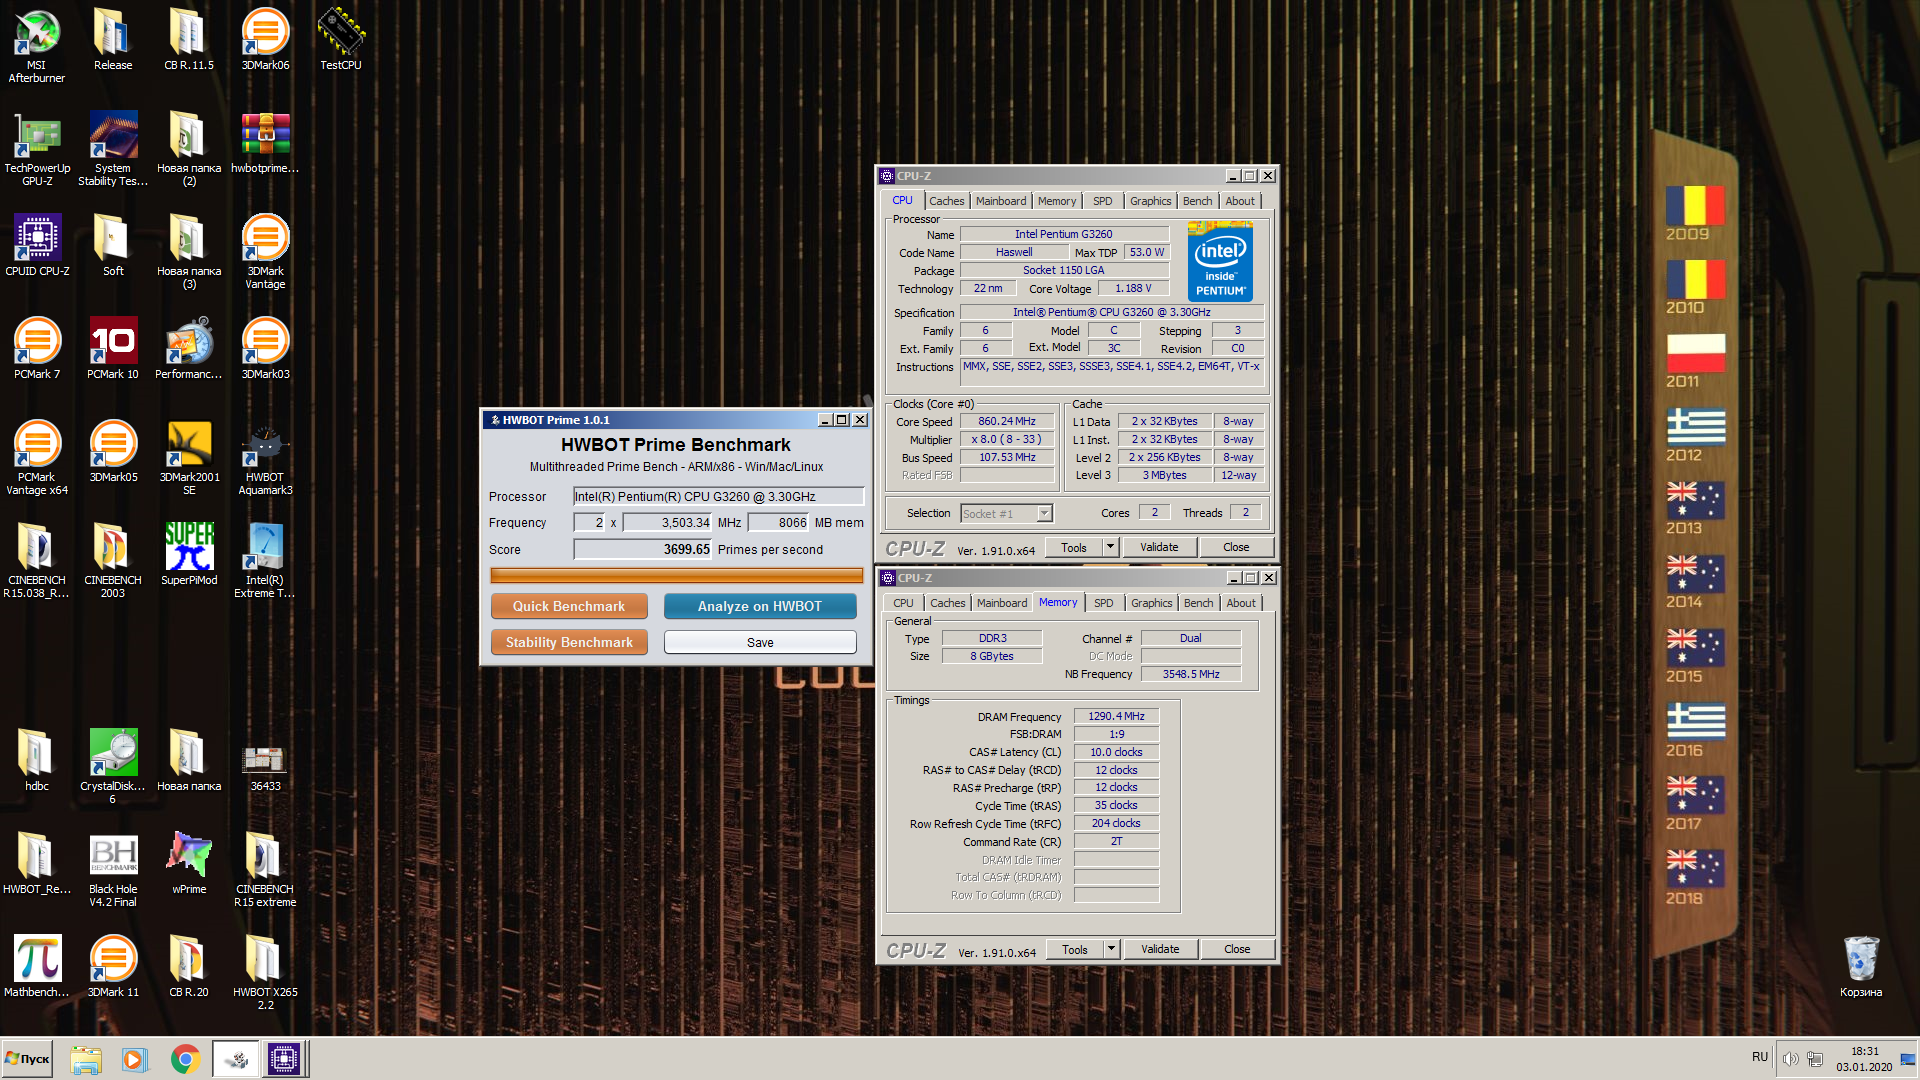Click volume icon in system tray

coord(1790,1059)
